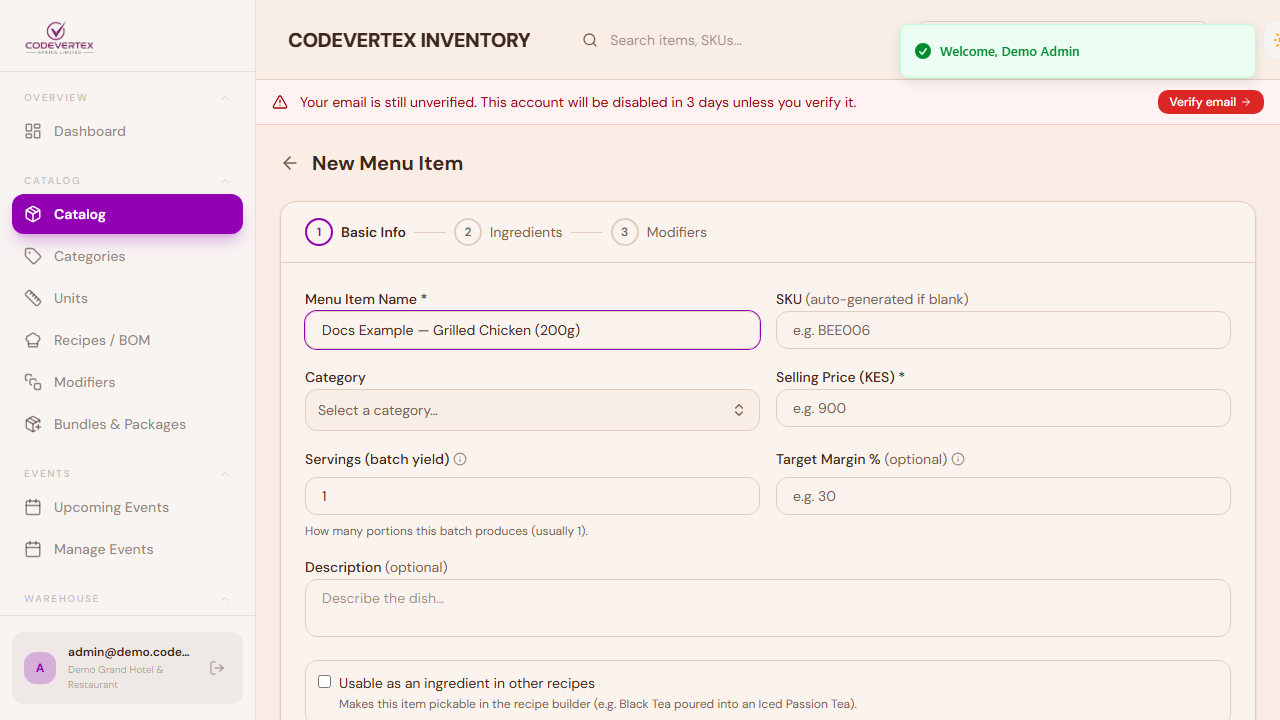The height and width of the screenshot is (720, 1280).
Task: Click the info icon next to Target Margin %
Action: pyautogui.click(x=958, y=459)
